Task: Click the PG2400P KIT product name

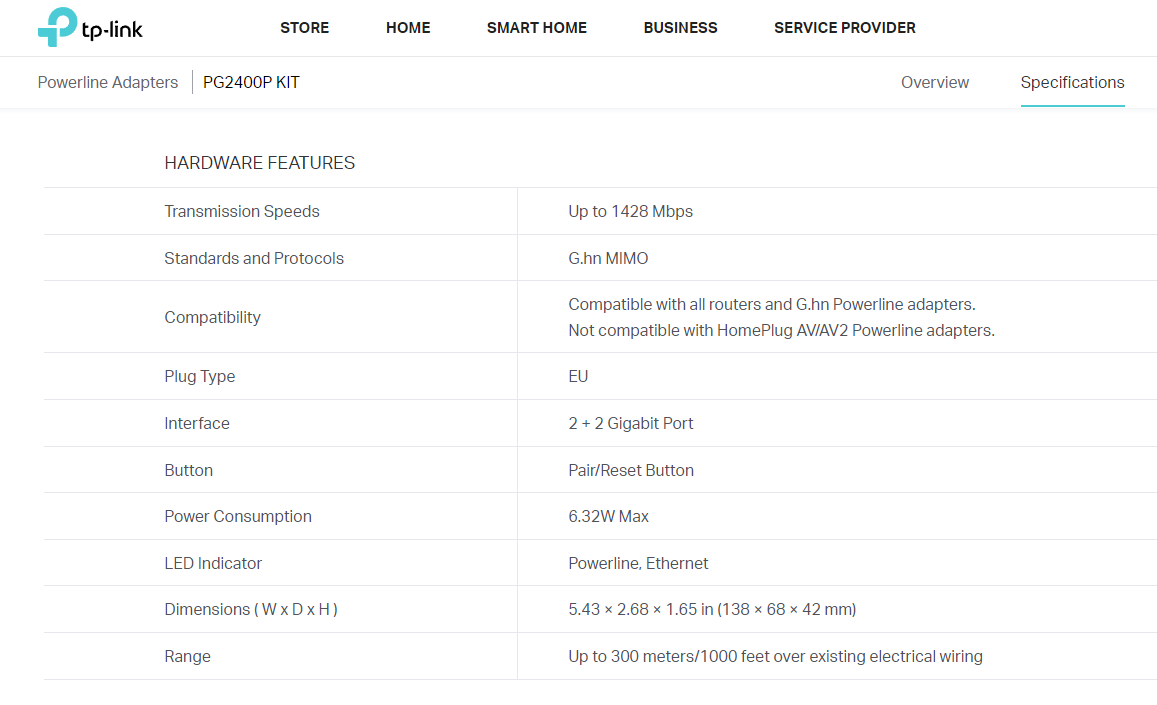Action: [251, 82]
